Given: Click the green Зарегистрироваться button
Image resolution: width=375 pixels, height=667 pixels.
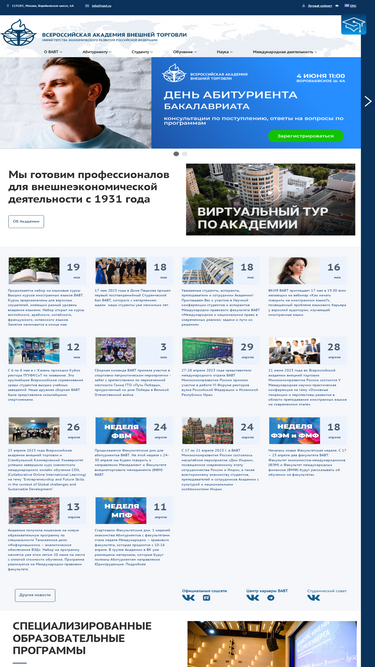Looking at the screenshot, I should tap(306, 136).
